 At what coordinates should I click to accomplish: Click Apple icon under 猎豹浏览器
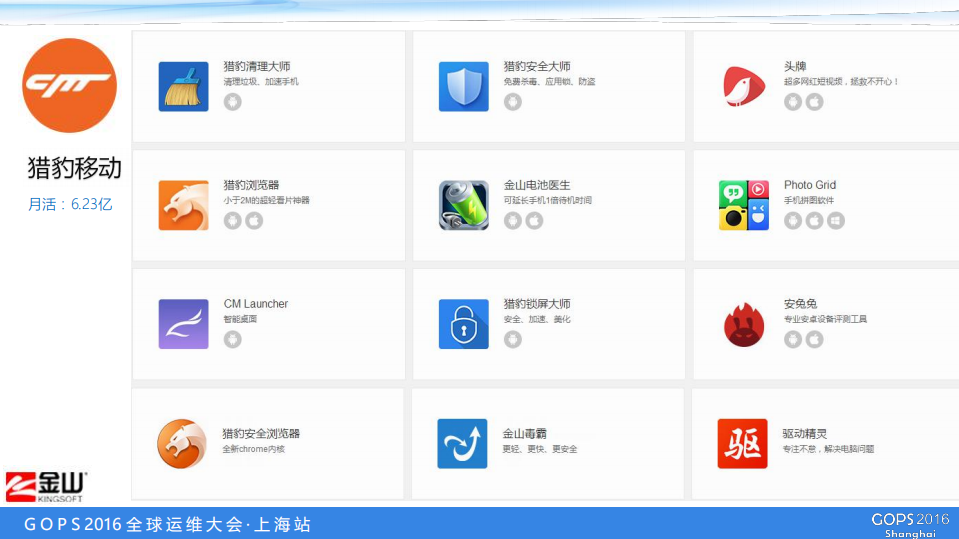click(254, 220)
